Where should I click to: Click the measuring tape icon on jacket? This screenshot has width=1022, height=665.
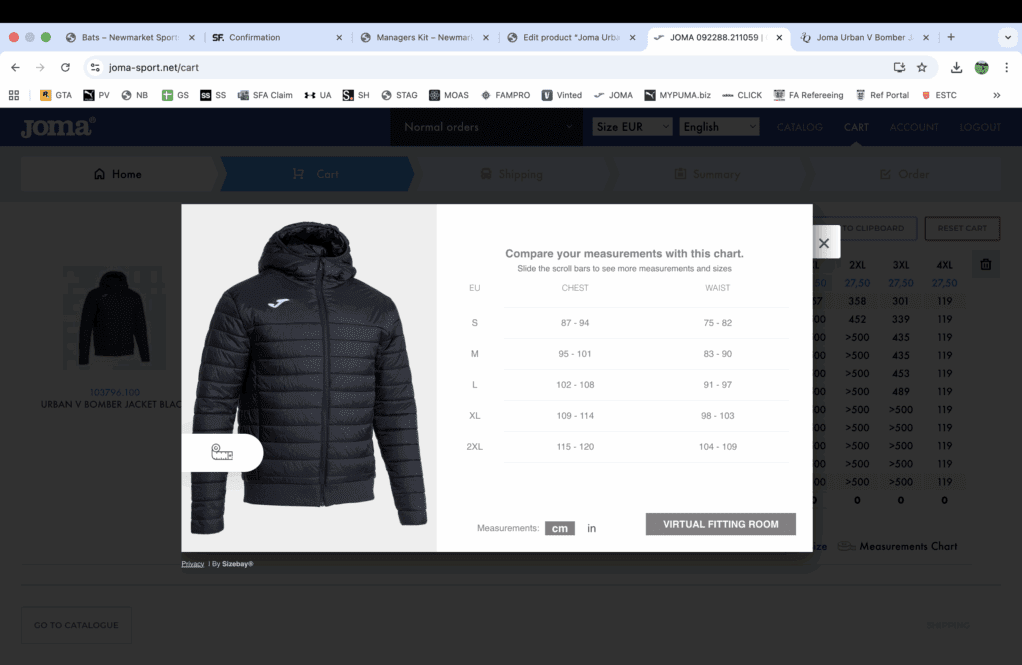tap(222, 453)
